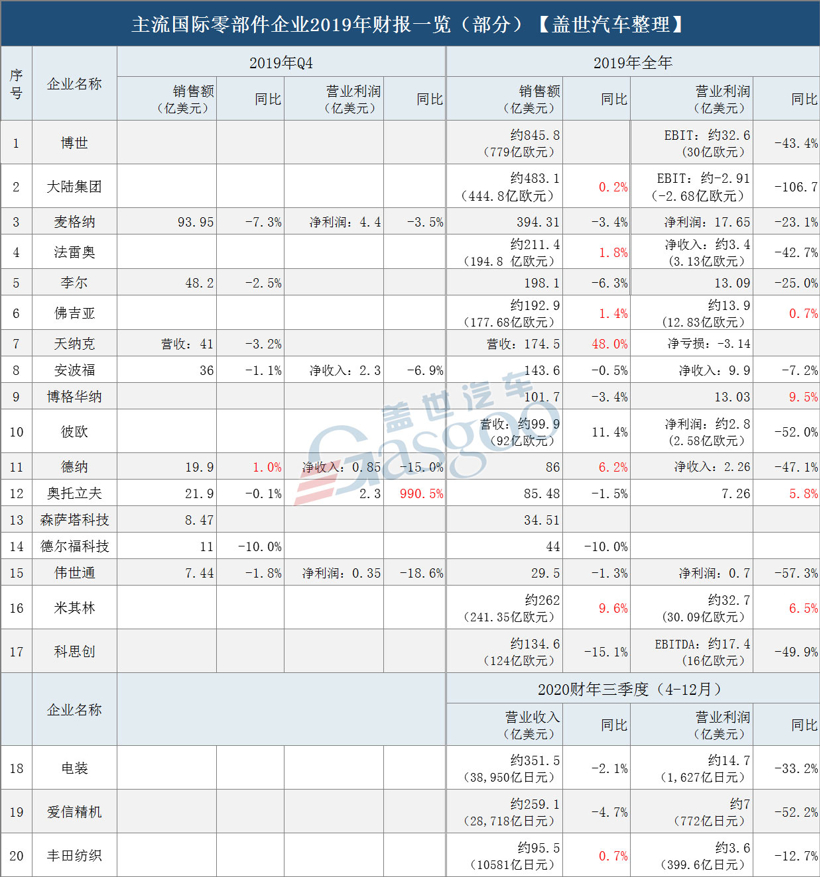Select Sensata Q4 sales '8.47'
The height and width of the screenshot is (877, 820).
tap(200, 520)
